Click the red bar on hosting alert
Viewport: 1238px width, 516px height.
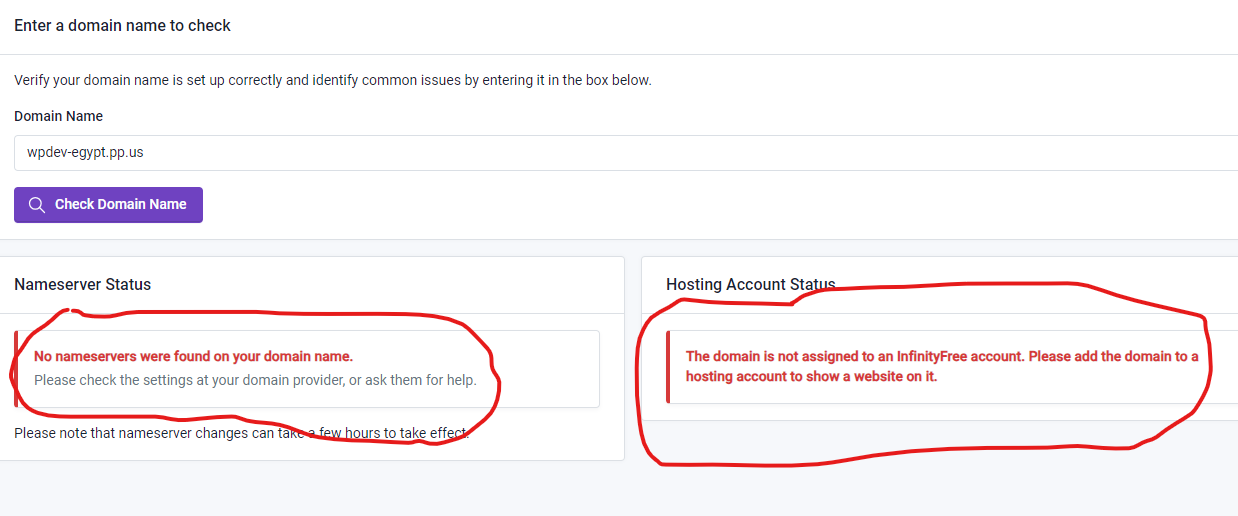pos(668,367)
